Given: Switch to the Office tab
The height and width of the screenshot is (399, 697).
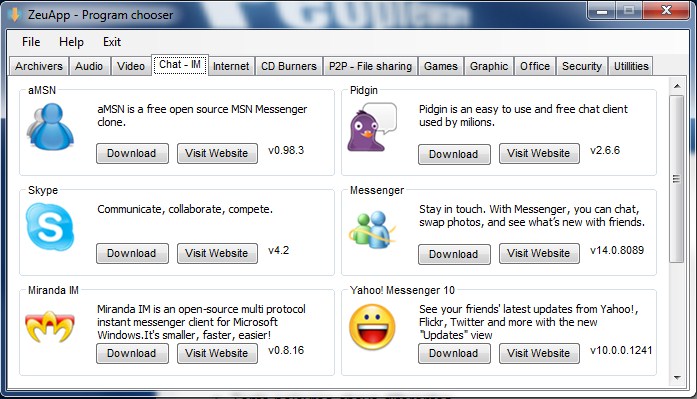Looking at the screenshot, I should point(535,66).
